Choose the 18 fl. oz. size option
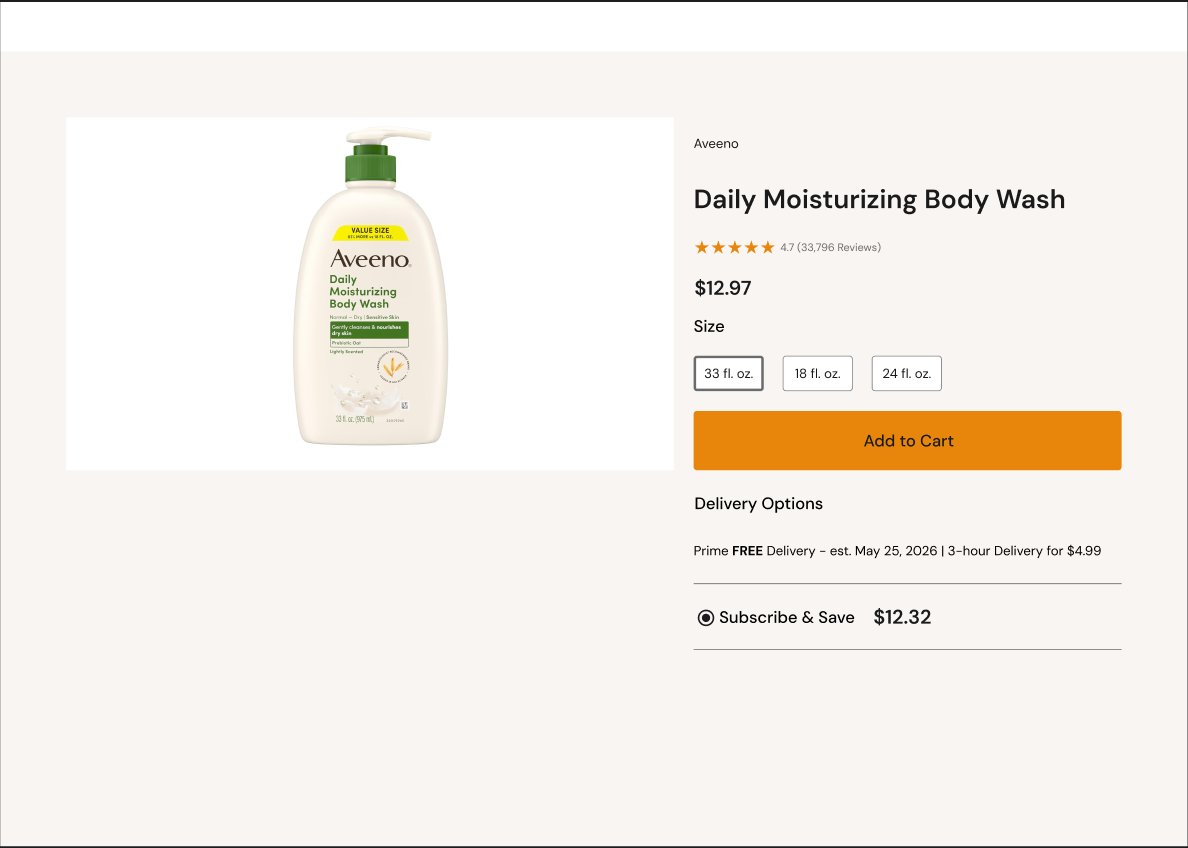Screen dimensions: 1188x848 click(818, 374)
